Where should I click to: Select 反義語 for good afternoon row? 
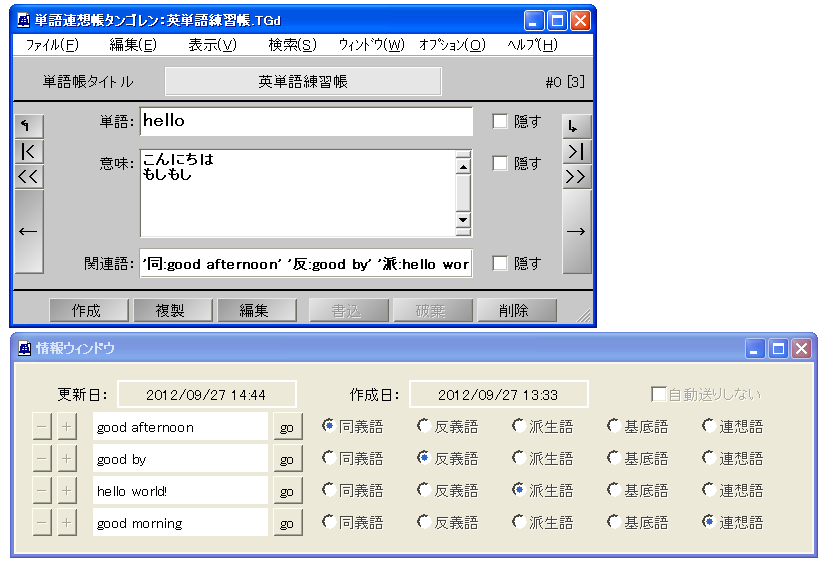pyautogui.click(x=424, y=426)
